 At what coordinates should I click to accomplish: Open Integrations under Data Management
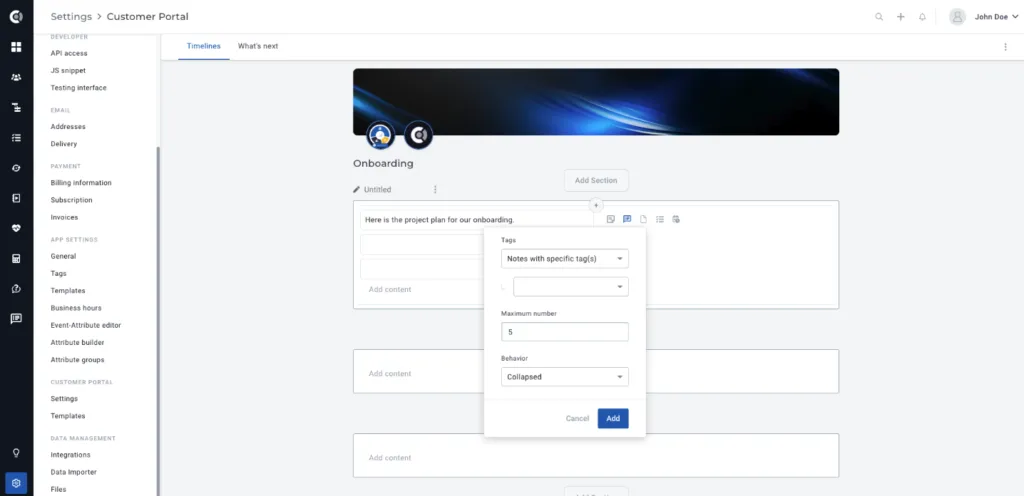71,455
